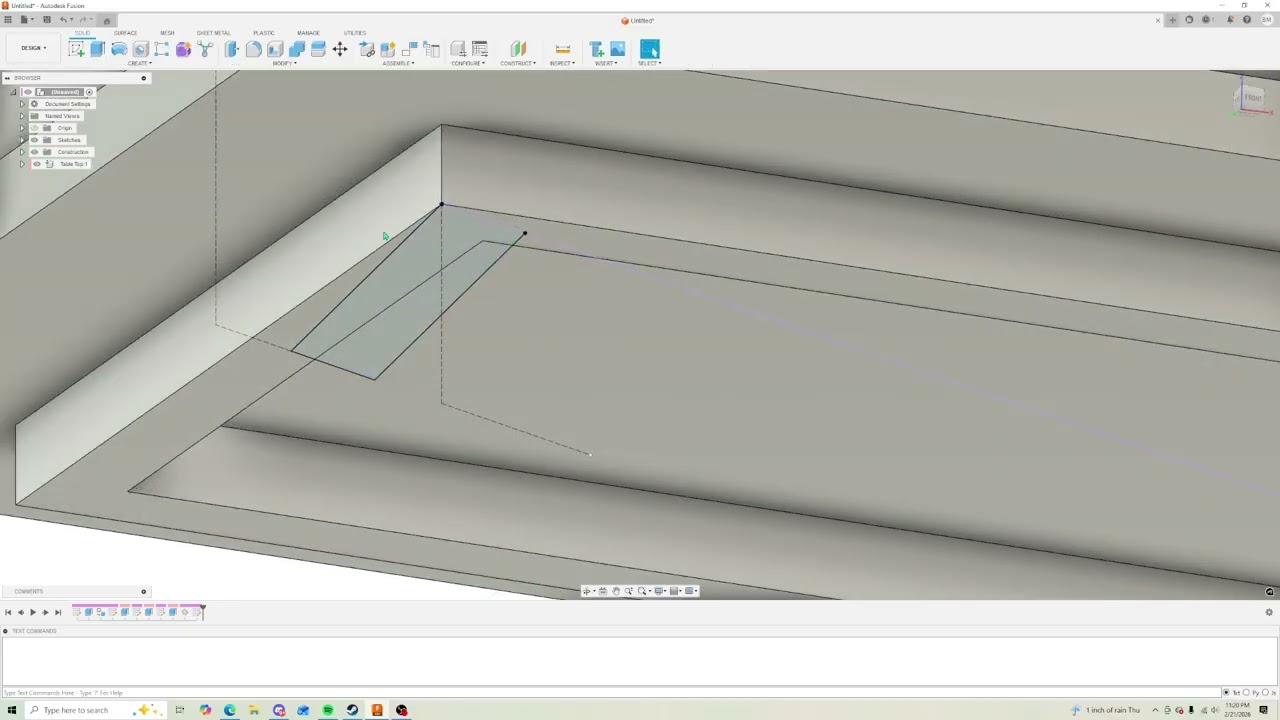The height and width of the screenshot is (720, 1280).
Task: Select the Shell tool
Action: (275, 49)
